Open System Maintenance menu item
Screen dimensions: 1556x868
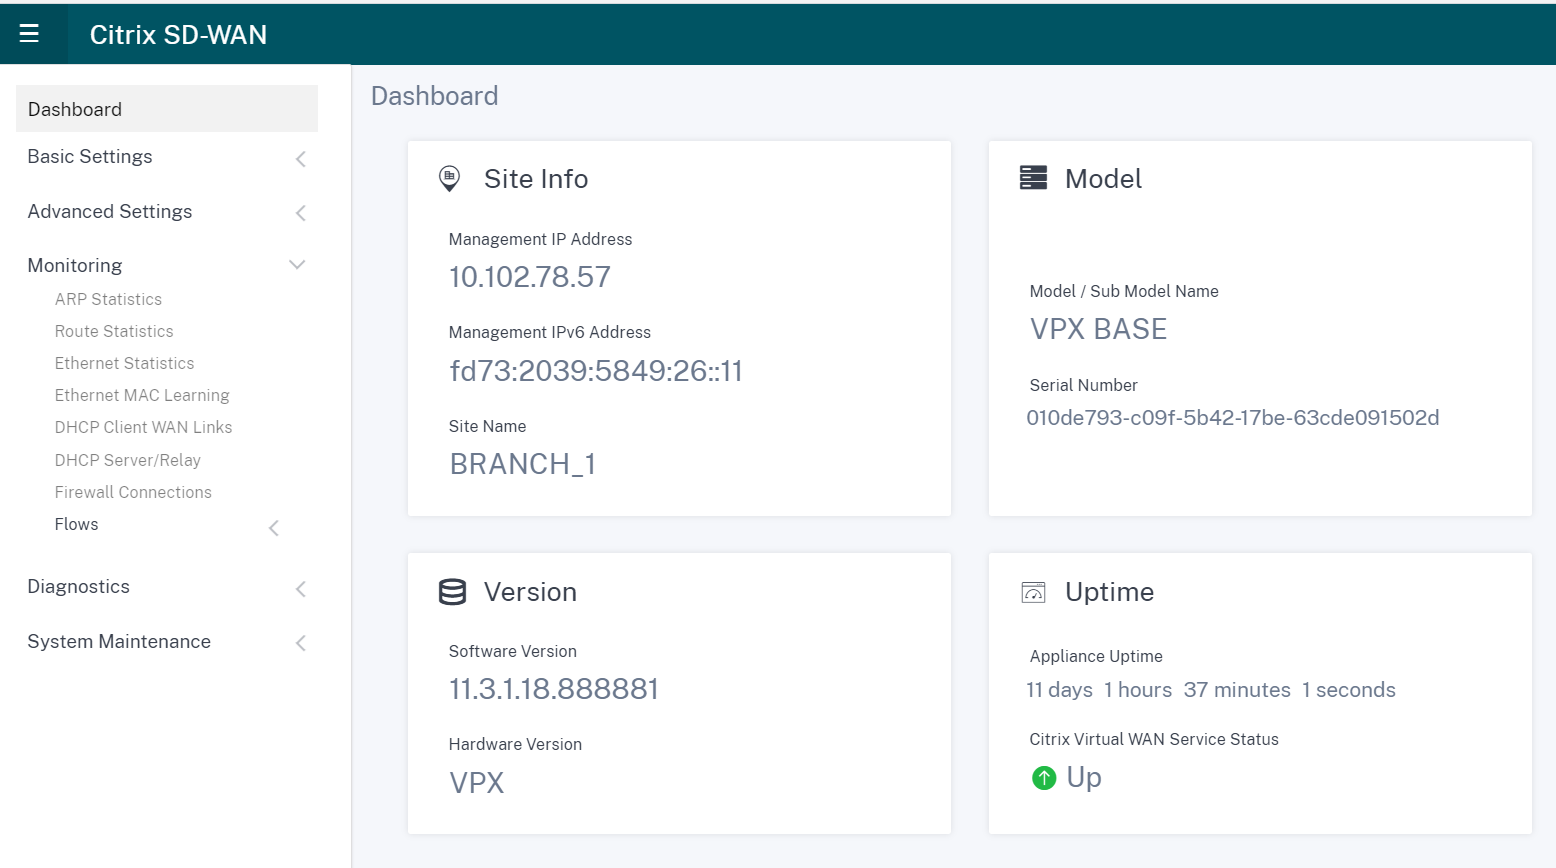coord(119,642)
